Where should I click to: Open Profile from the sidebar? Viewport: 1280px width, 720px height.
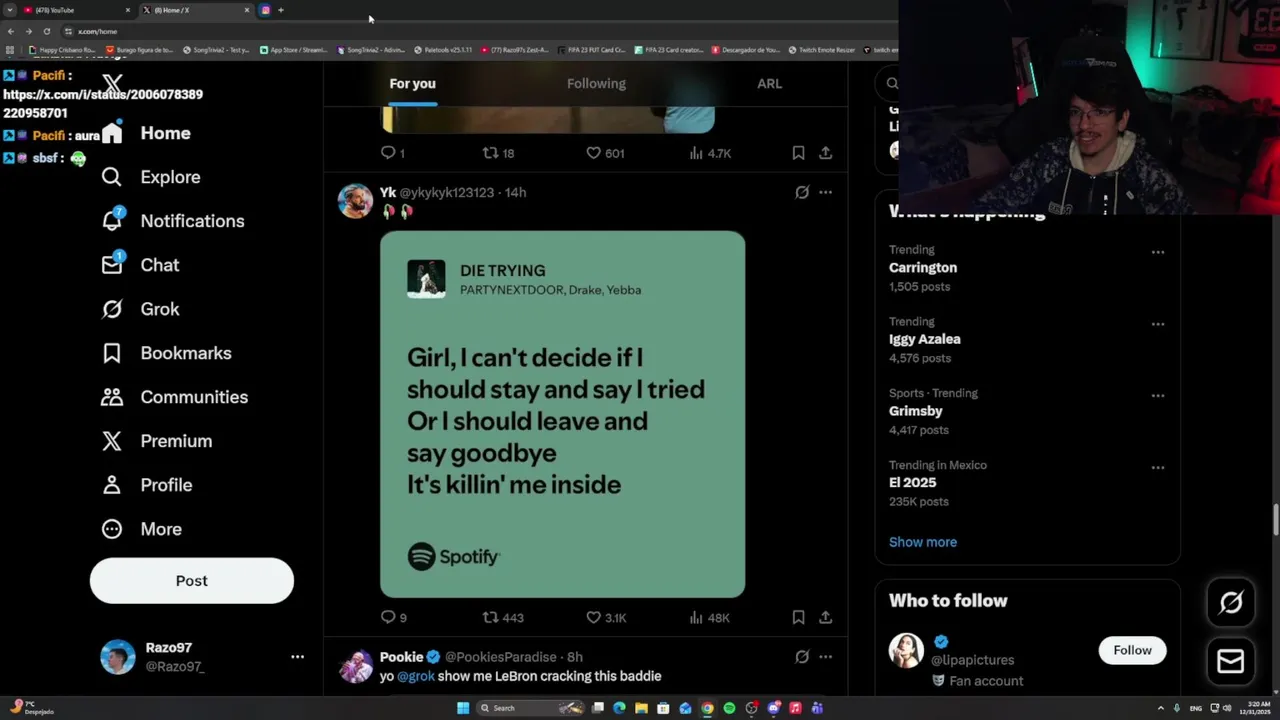pyautogui.click(x=146, y=485)
